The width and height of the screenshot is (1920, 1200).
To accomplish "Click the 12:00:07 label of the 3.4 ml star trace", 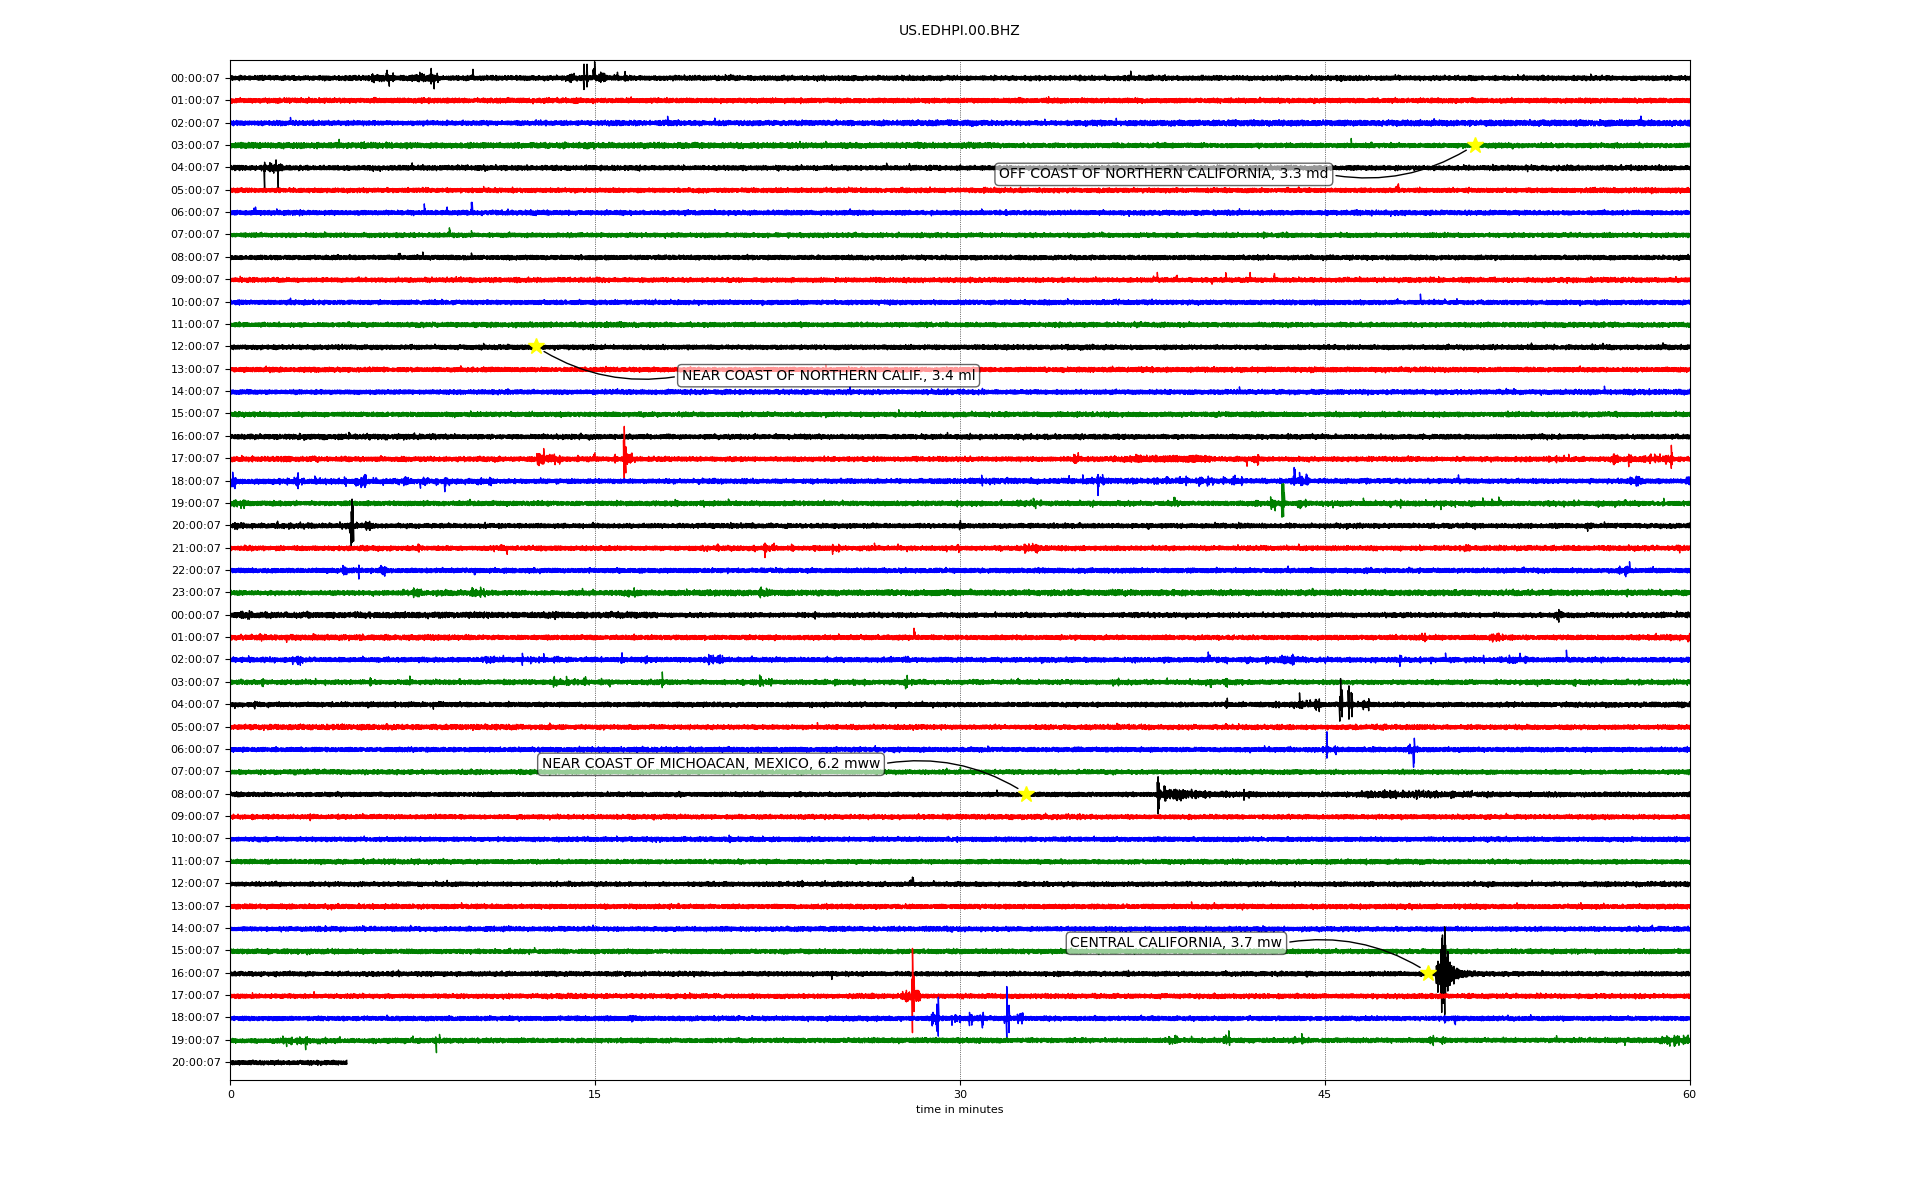I will tap(196, 347).
